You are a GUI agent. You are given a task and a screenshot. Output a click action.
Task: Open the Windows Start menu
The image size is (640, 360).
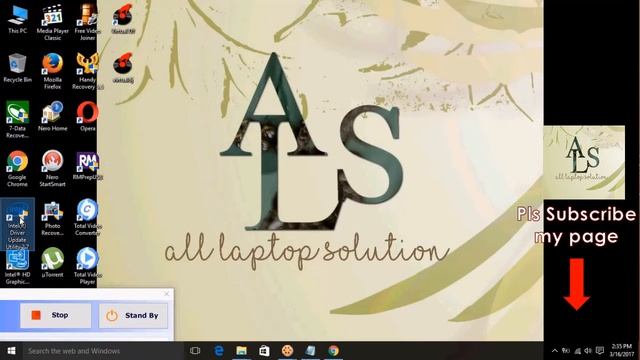pyautogui.click(x=11, y=351)
